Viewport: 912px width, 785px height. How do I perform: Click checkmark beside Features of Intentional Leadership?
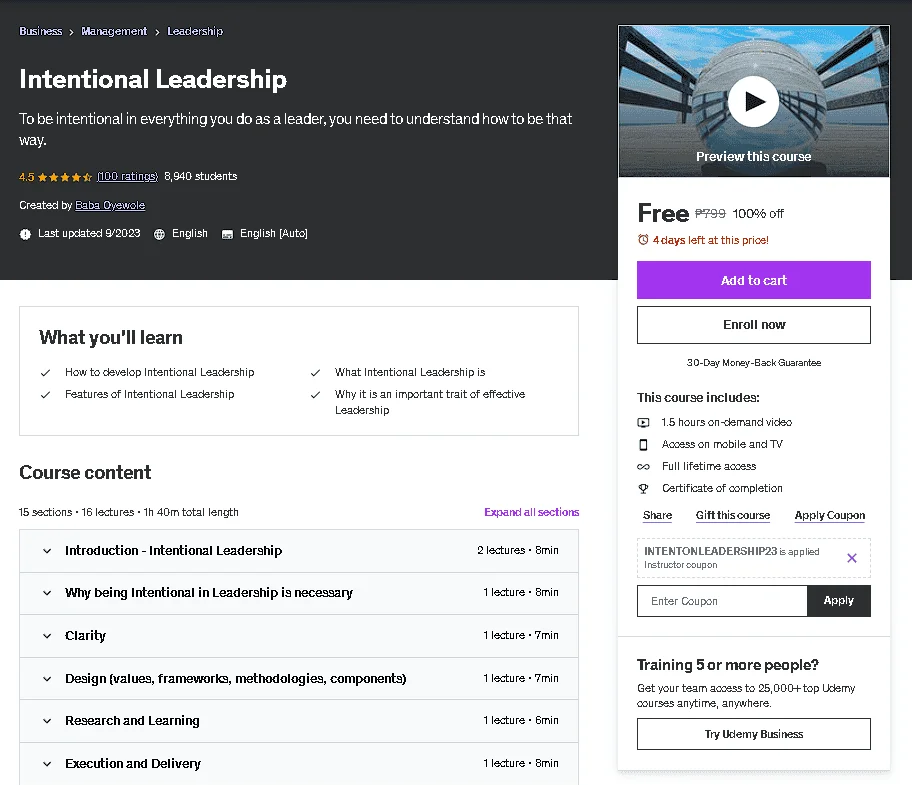click(x=45, y=395)
